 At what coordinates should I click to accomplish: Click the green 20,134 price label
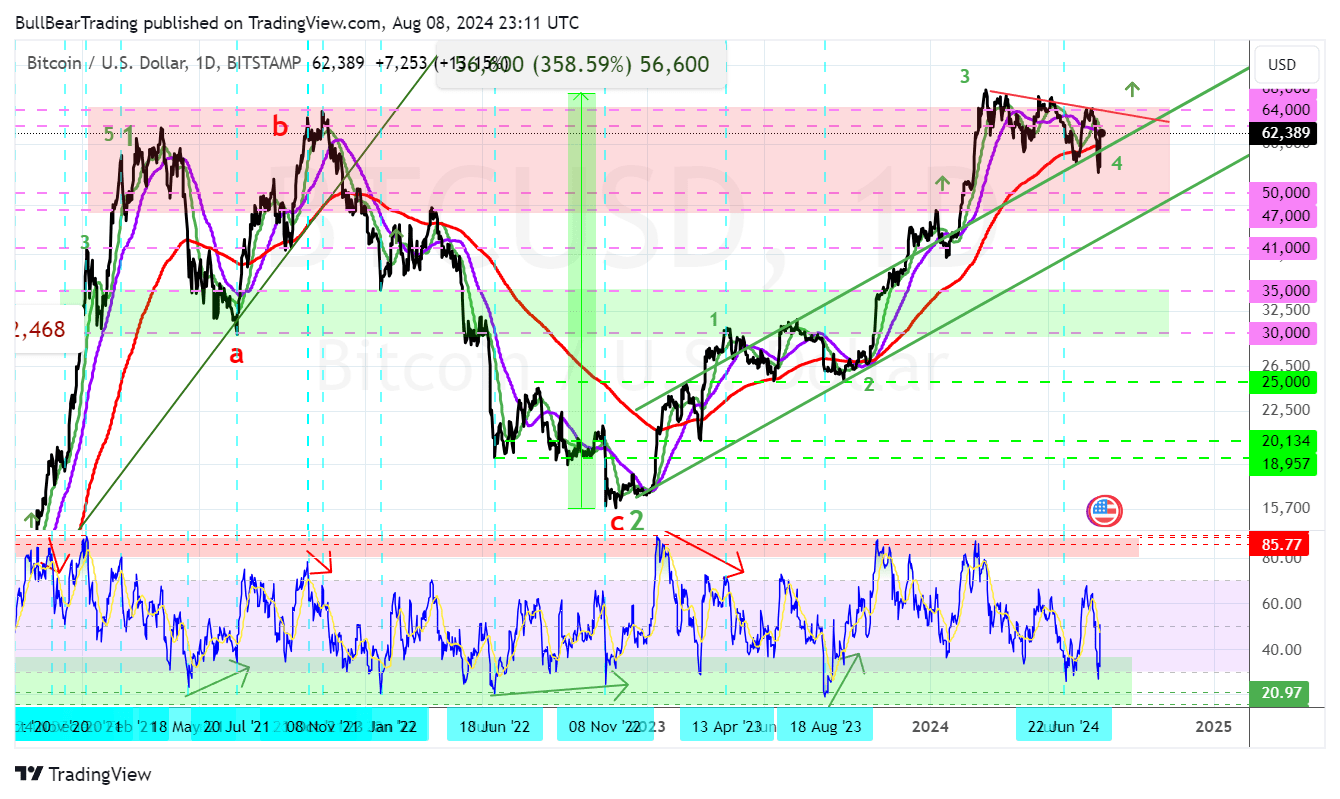(1285, 440)
